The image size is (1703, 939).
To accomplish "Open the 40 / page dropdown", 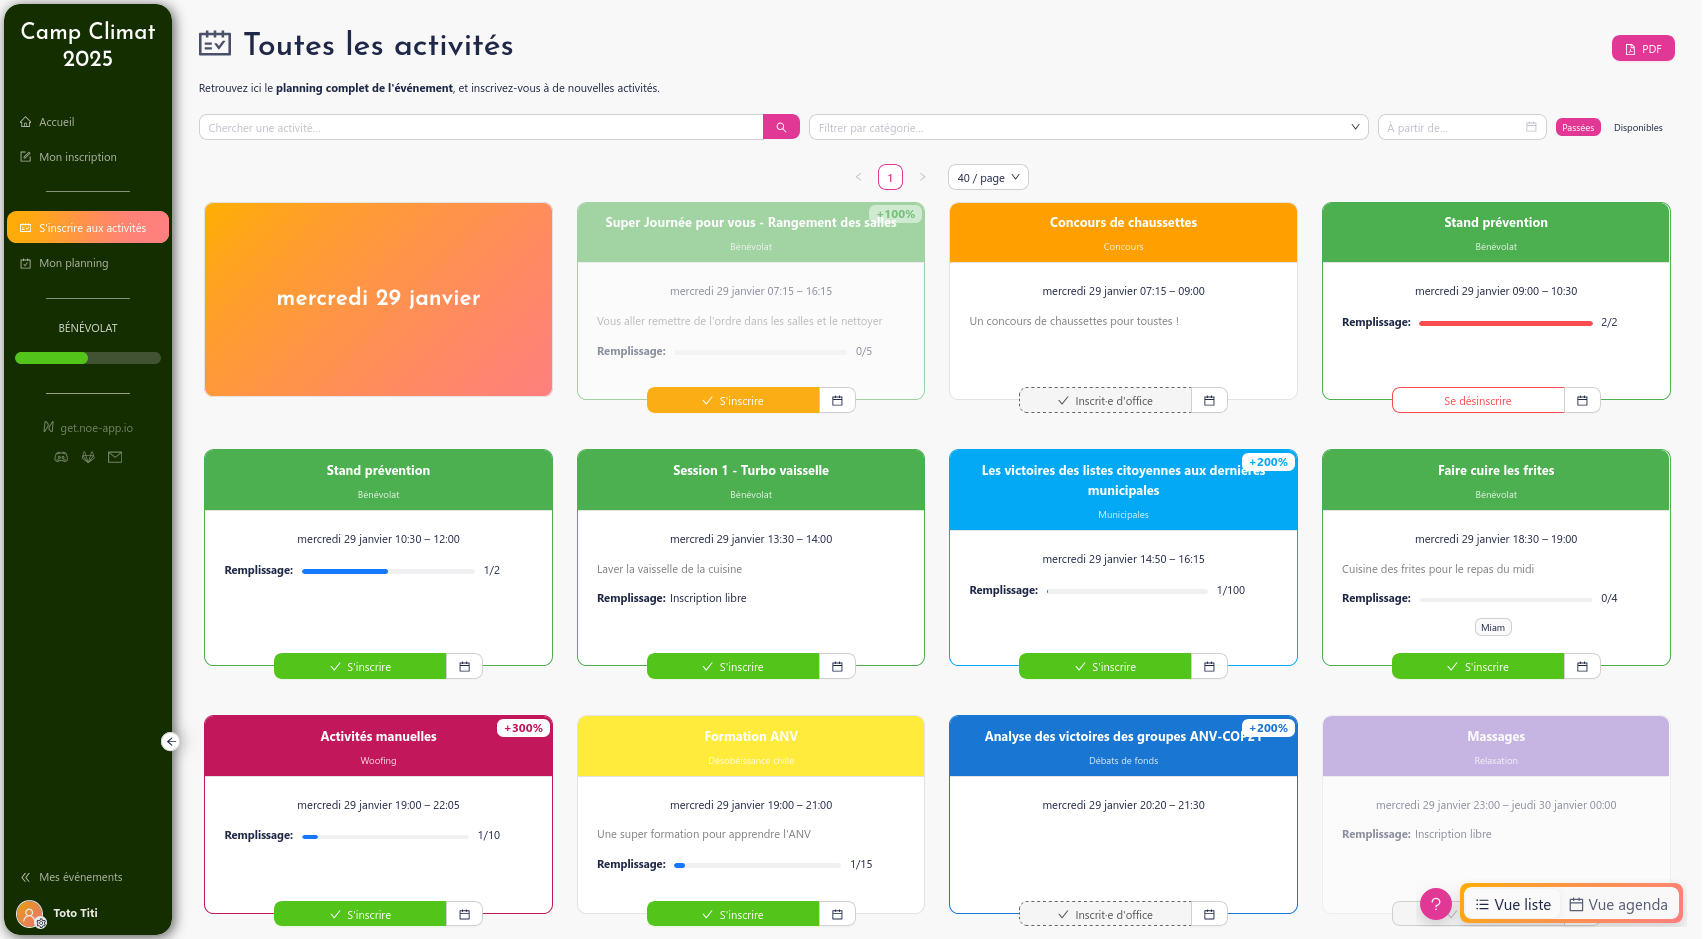I will point(987,177).
